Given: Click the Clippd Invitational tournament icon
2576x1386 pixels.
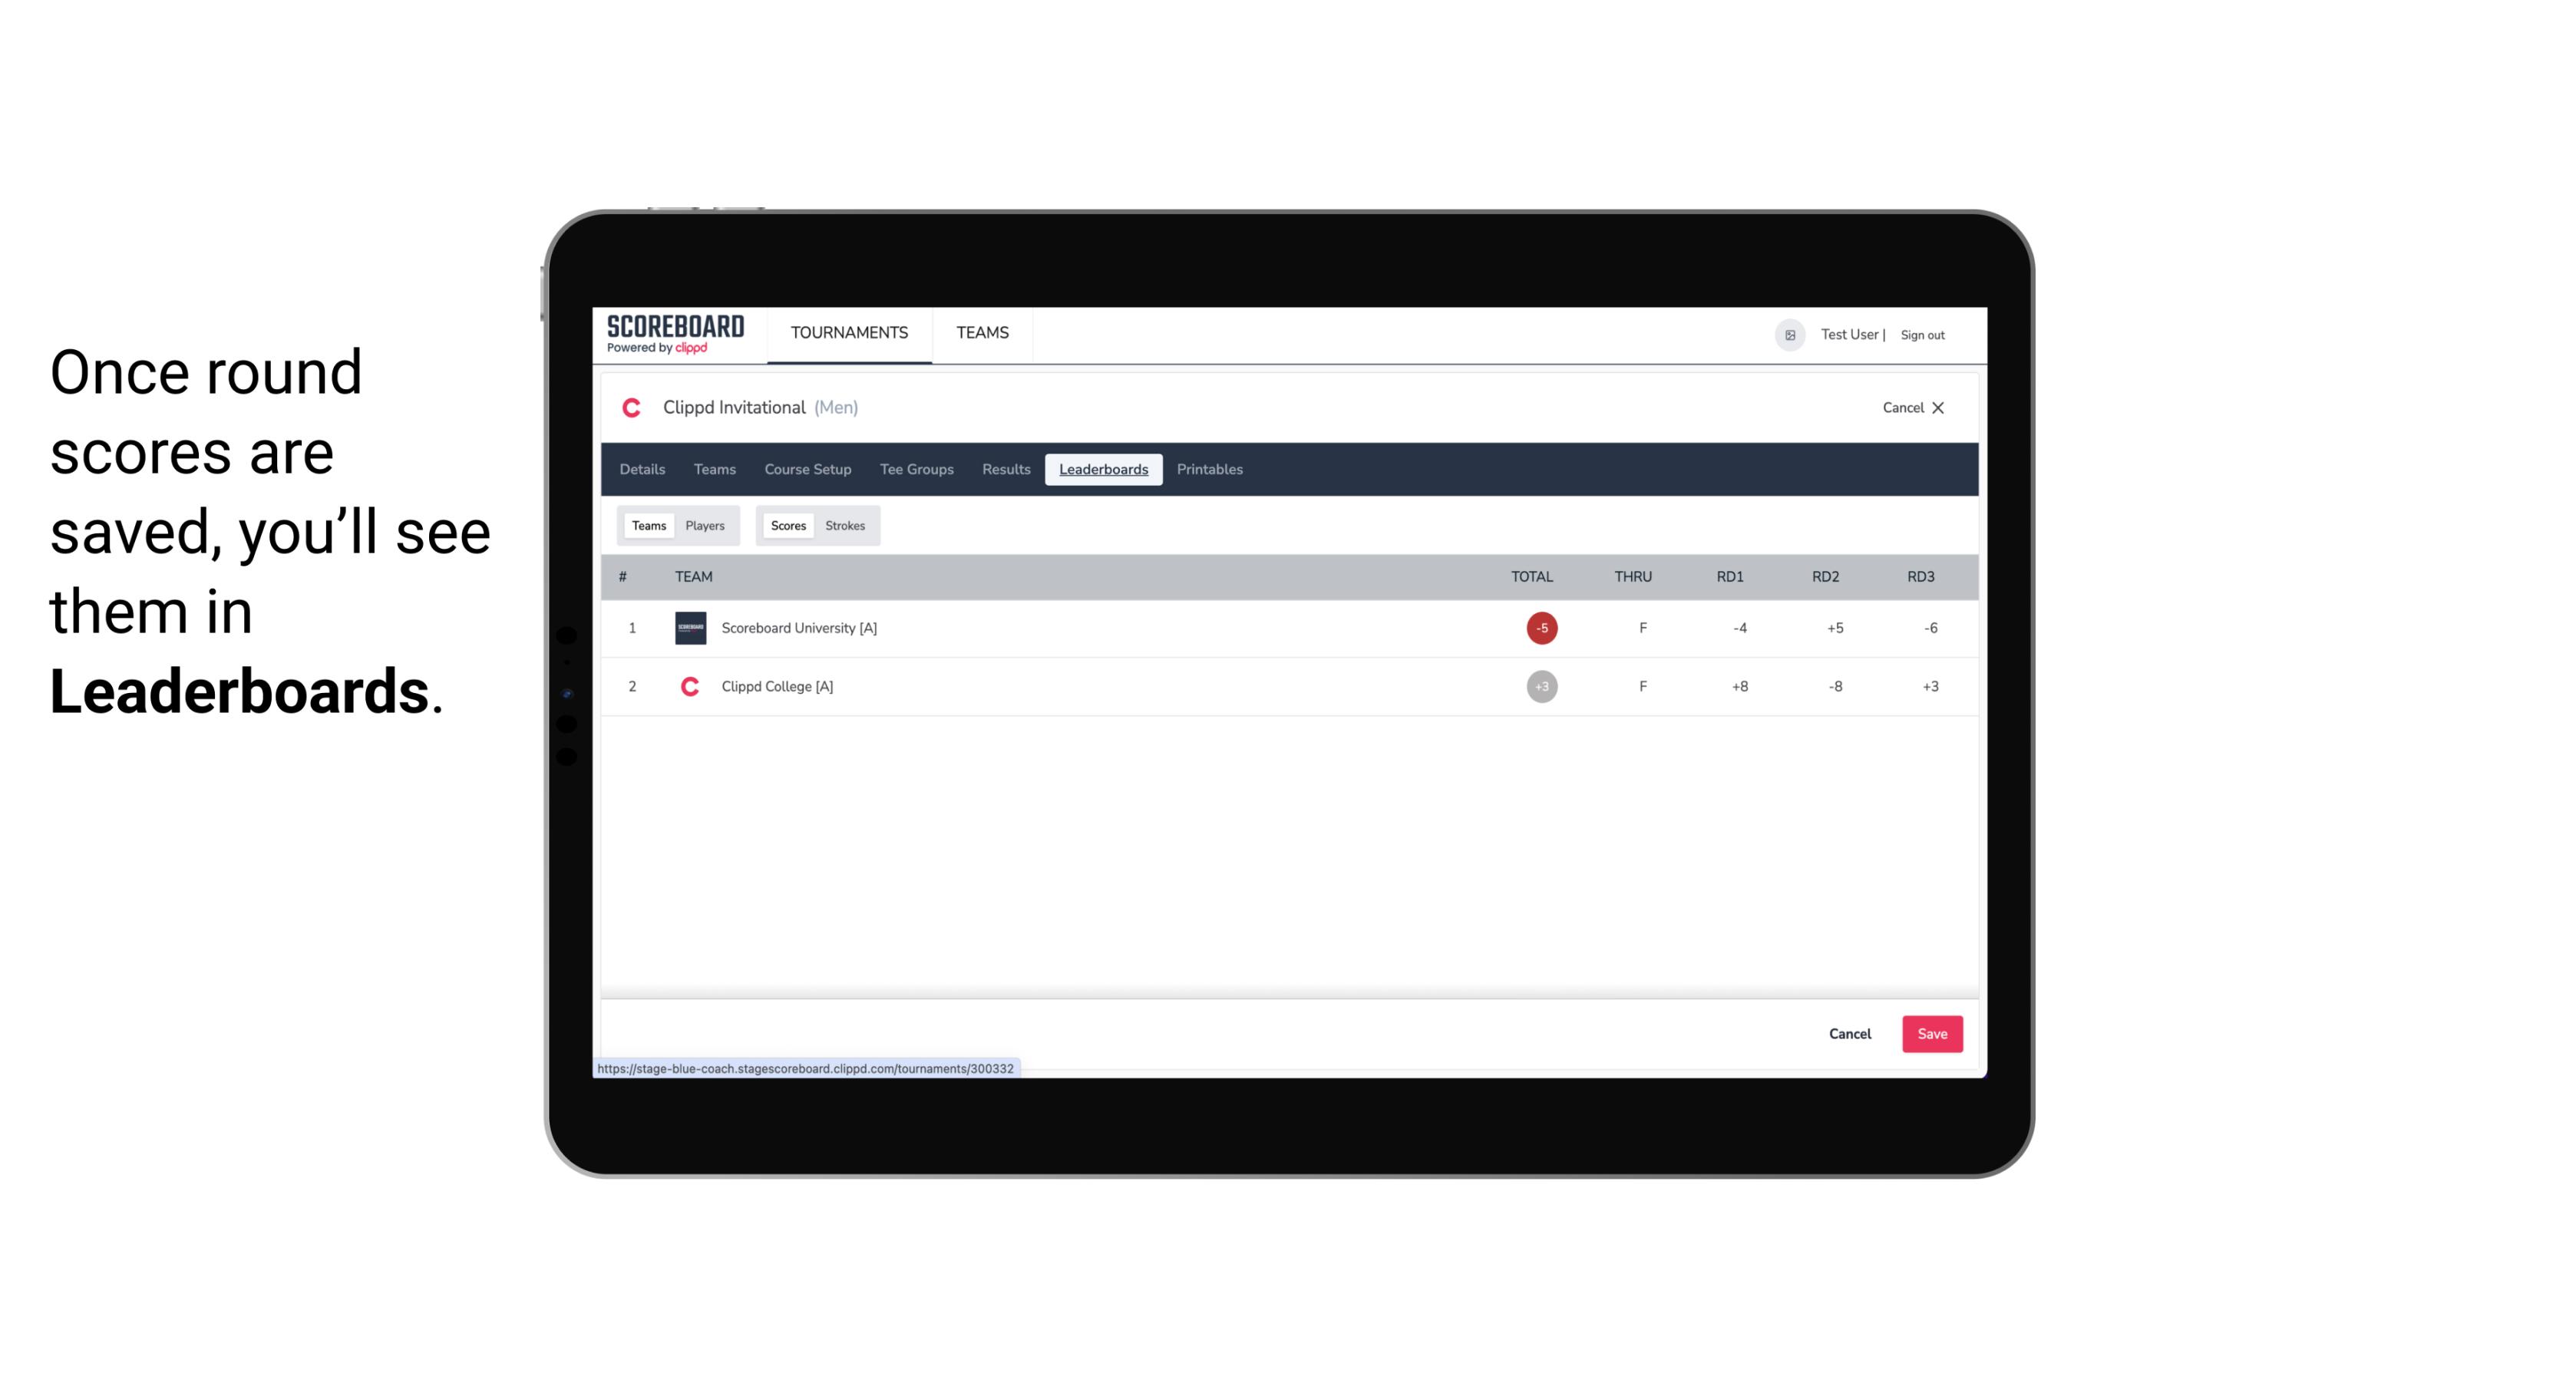Looking at the screenshot, I should coord(633,408).
